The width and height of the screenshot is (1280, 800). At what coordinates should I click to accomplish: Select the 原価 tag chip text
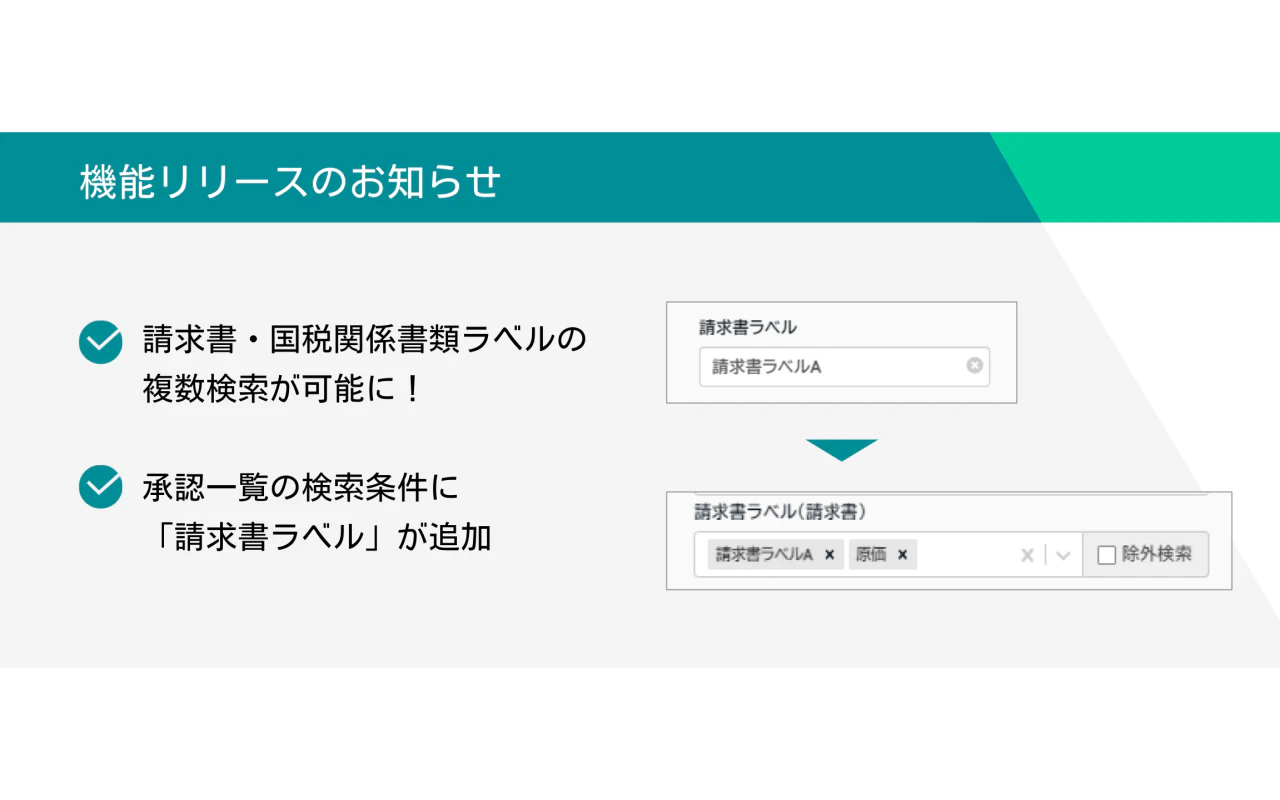click(x=871, y=555)
